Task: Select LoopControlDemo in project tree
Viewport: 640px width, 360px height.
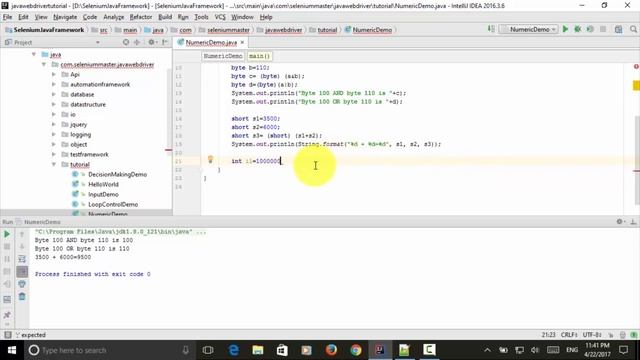Action: click(113, 204)
